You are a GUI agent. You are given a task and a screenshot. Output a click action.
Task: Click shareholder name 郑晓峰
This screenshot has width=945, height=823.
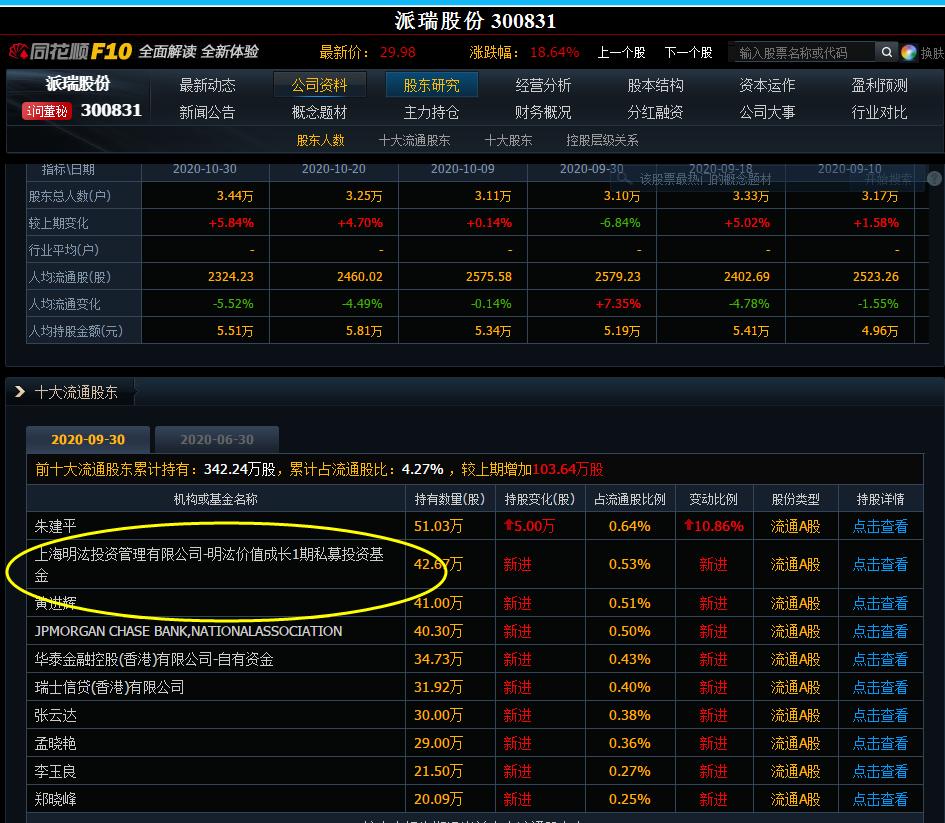tap(55, 799)
